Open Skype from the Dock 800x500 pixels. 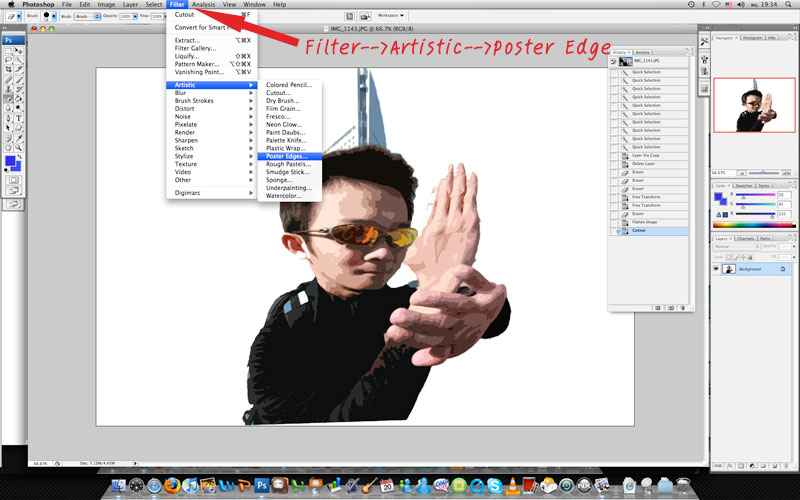[x=493, y=486]
